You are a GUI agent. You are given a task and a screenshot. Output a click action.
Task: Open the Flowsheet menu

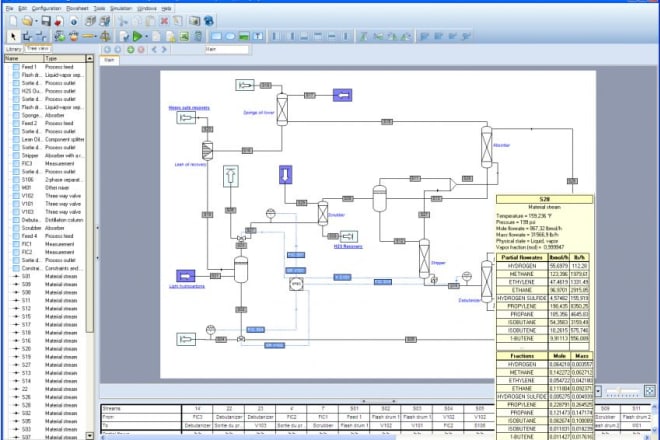[x=77, y=8]
